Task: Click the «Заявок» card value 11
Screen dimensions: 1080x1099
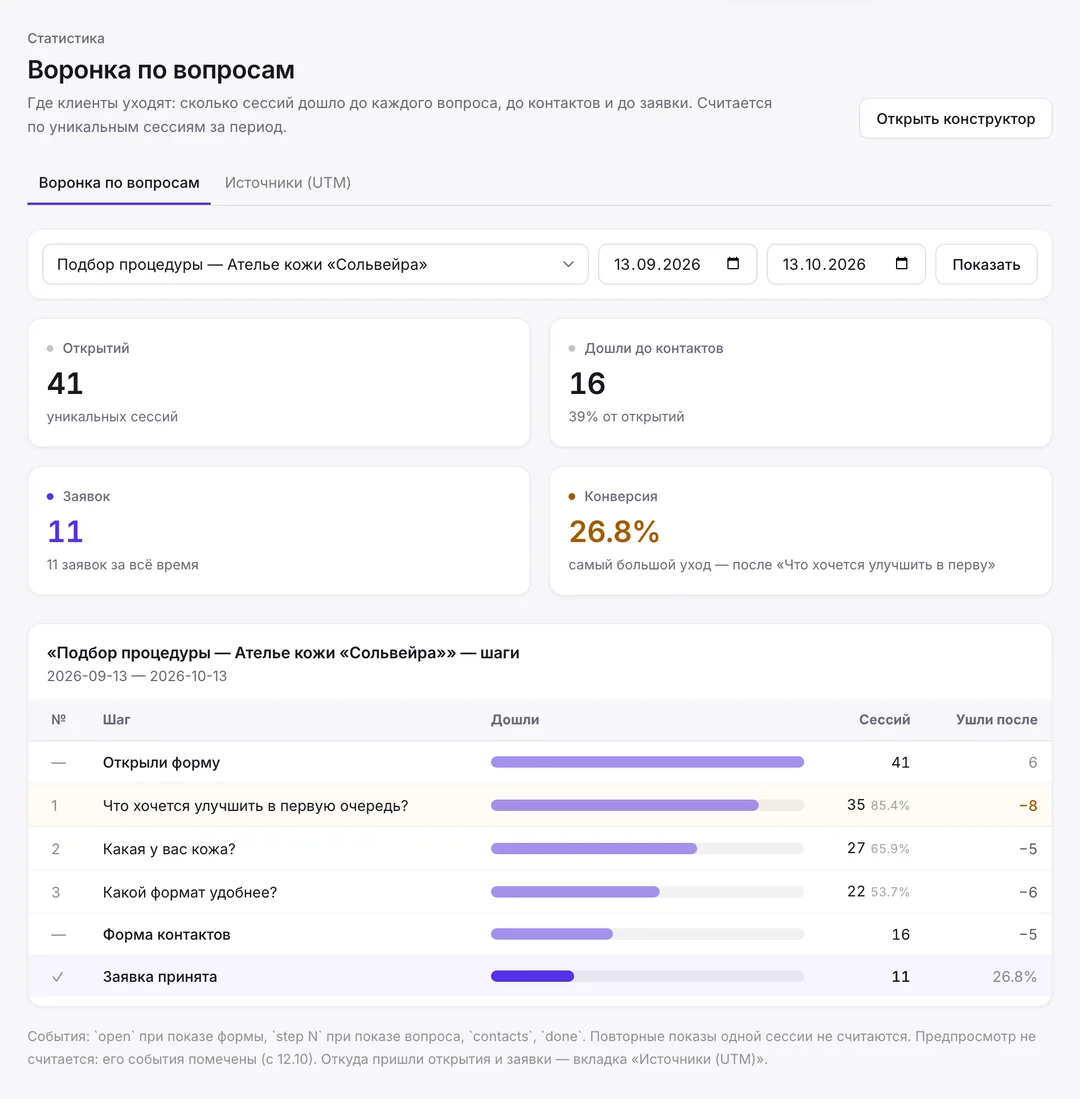Action: pyautogui.click(x=65, y=531)
